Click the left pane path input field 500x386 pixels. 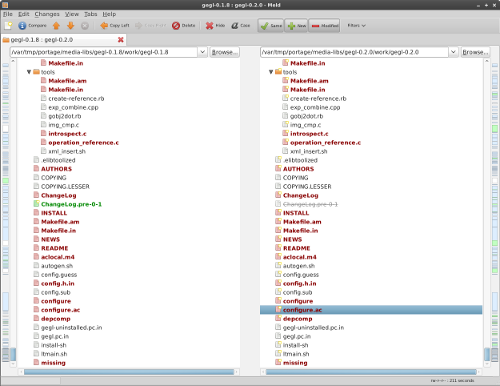tap(104, 52)
